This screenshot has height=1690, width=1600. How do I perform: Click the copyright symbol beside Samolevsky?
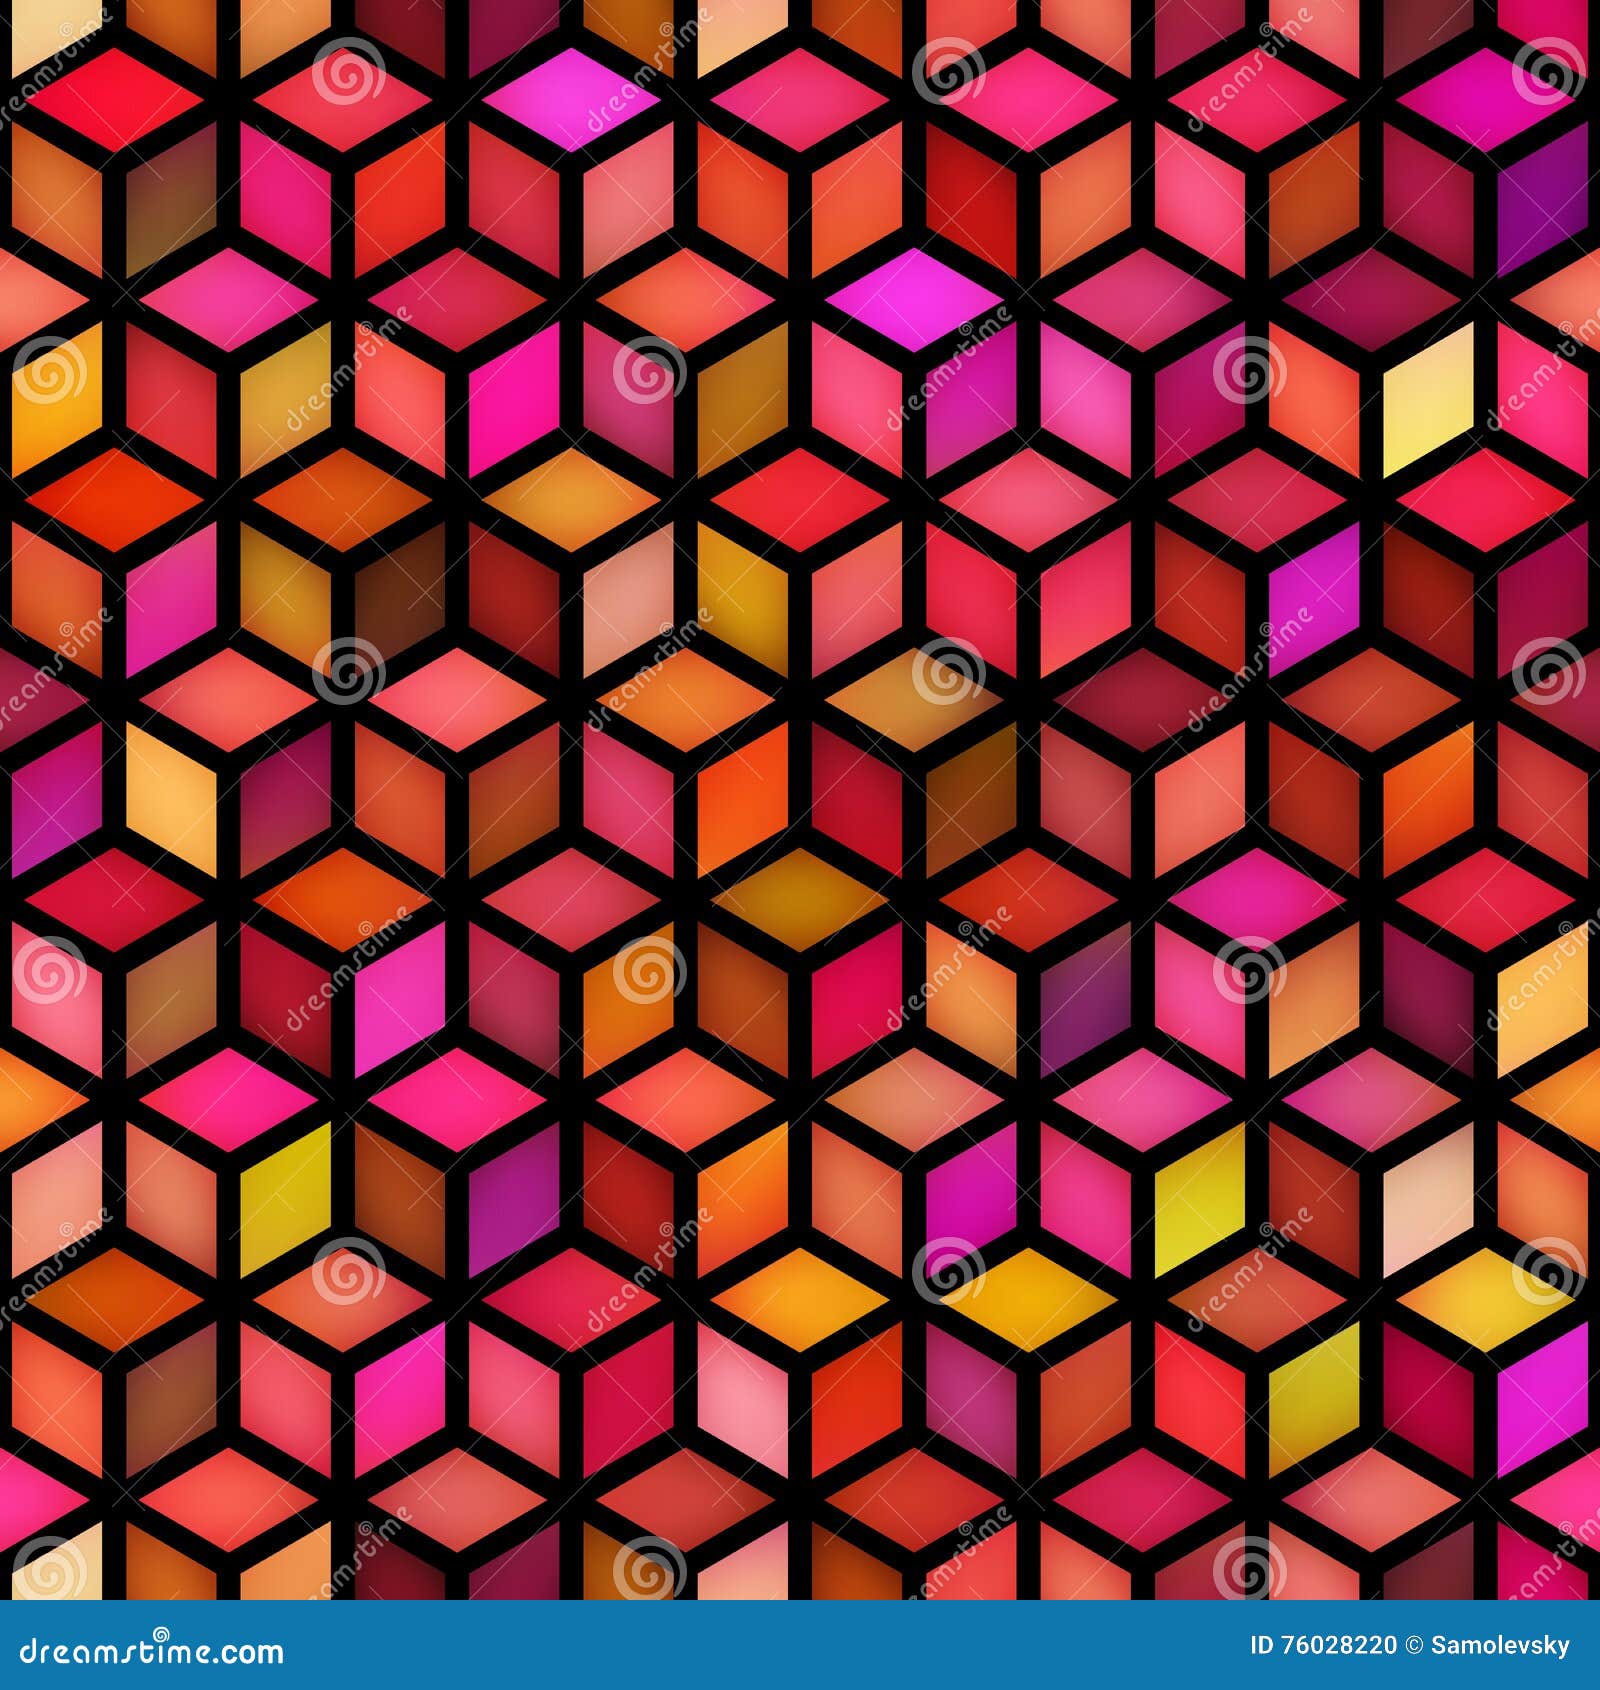[x=1413, y=1643]
